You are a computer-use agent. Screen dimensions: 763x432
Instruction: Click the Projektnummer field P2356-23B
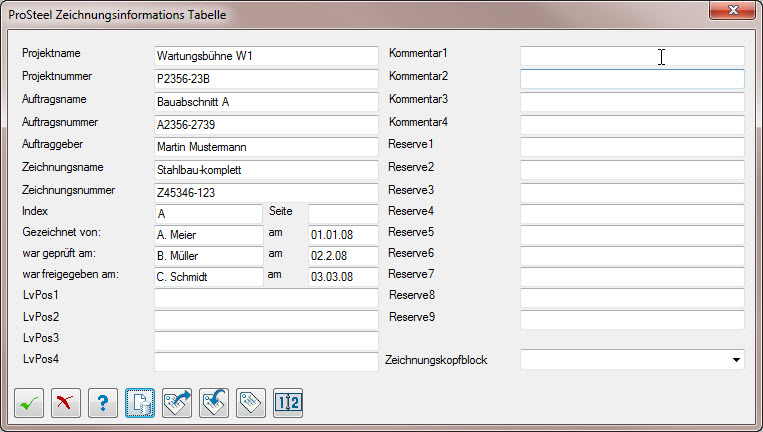point(266,79)
